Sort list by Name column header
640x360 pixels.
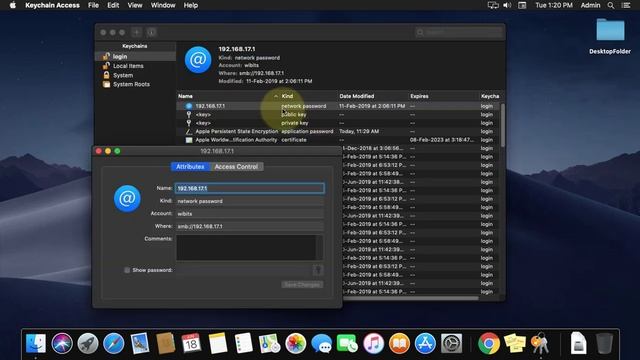coord(228,96)
